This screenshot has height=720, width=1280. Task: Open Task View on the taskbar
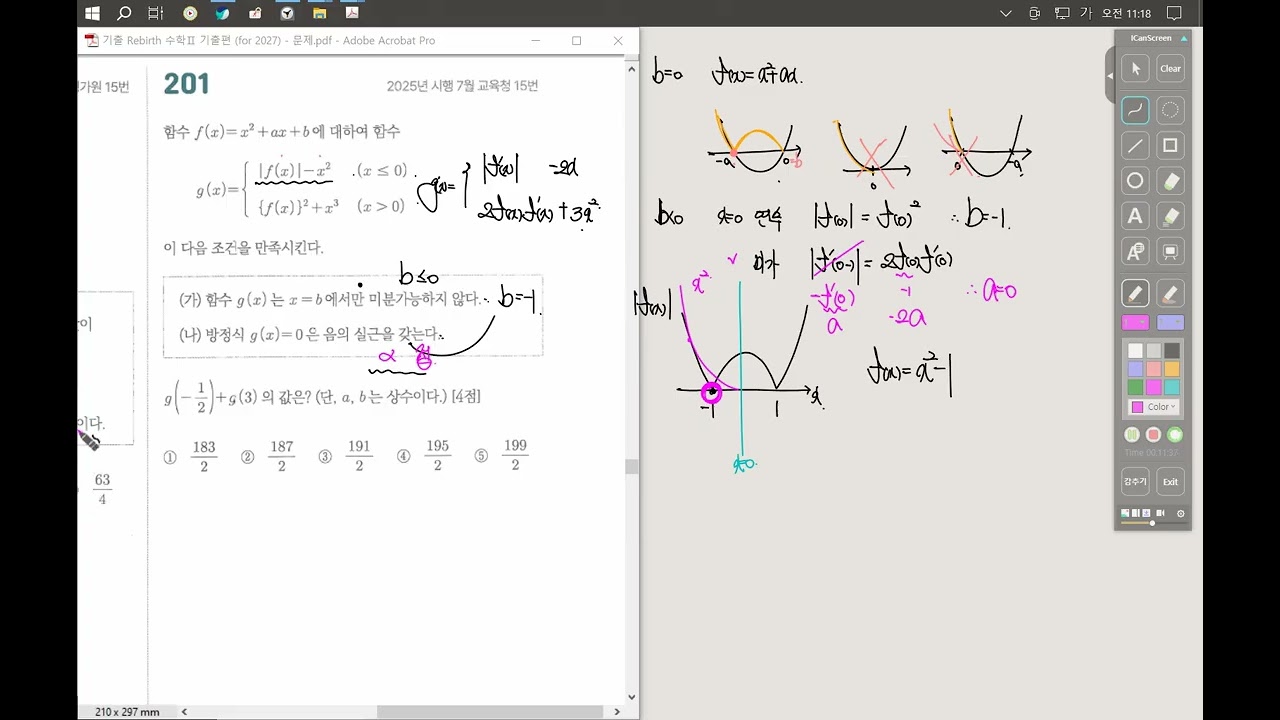pos(155,13)
